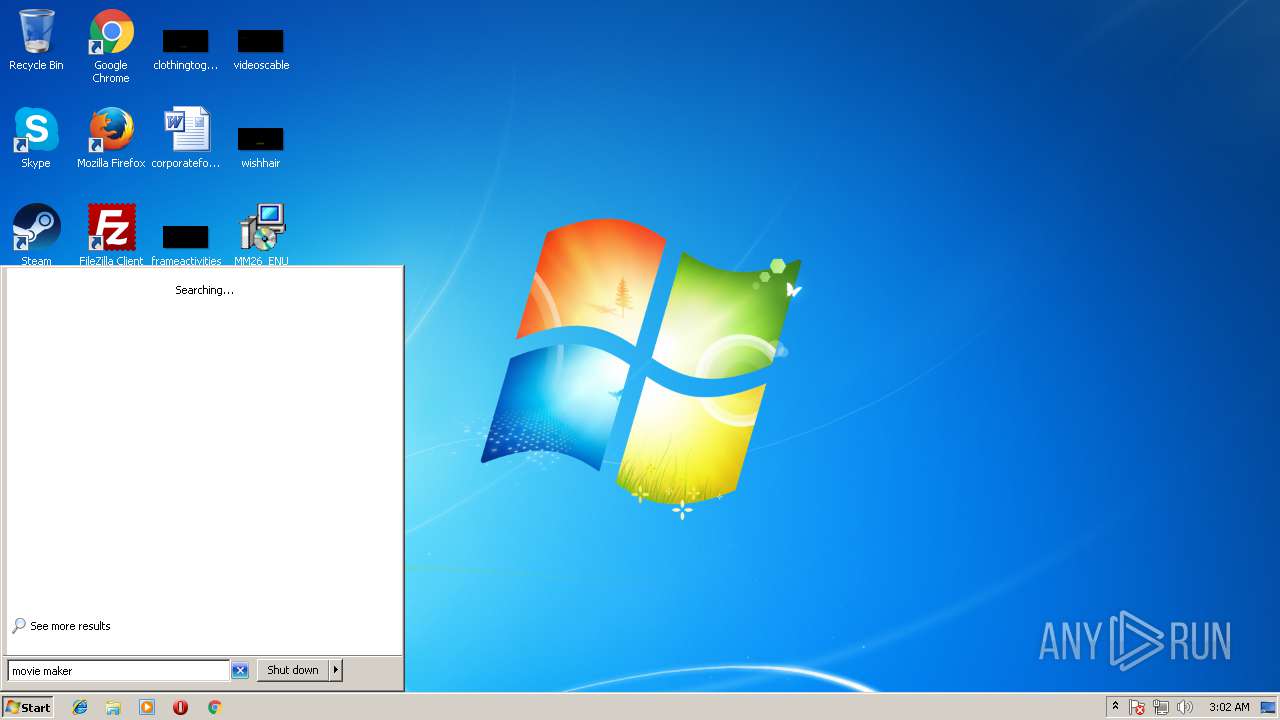Image resolution: width=1280 pixels, height=720 pixels.
Task: Click the Start button
Action: [x=28, y=707]
